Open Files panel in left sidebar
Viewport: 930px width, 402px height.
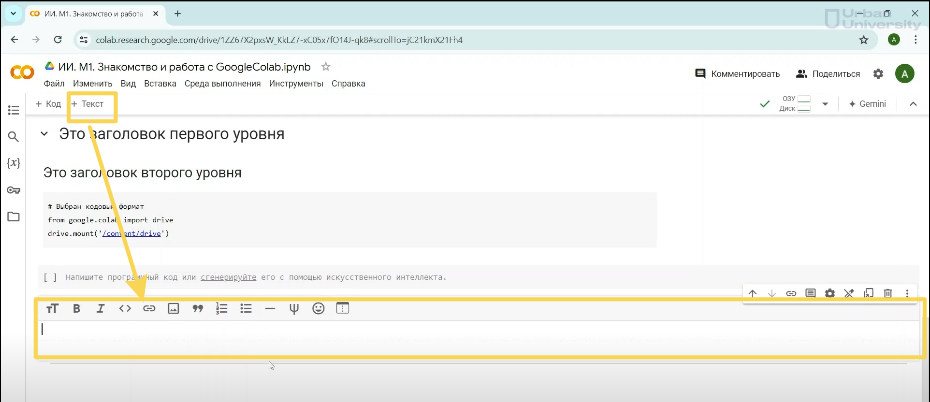pyautogui.click(x=13, y=217)
